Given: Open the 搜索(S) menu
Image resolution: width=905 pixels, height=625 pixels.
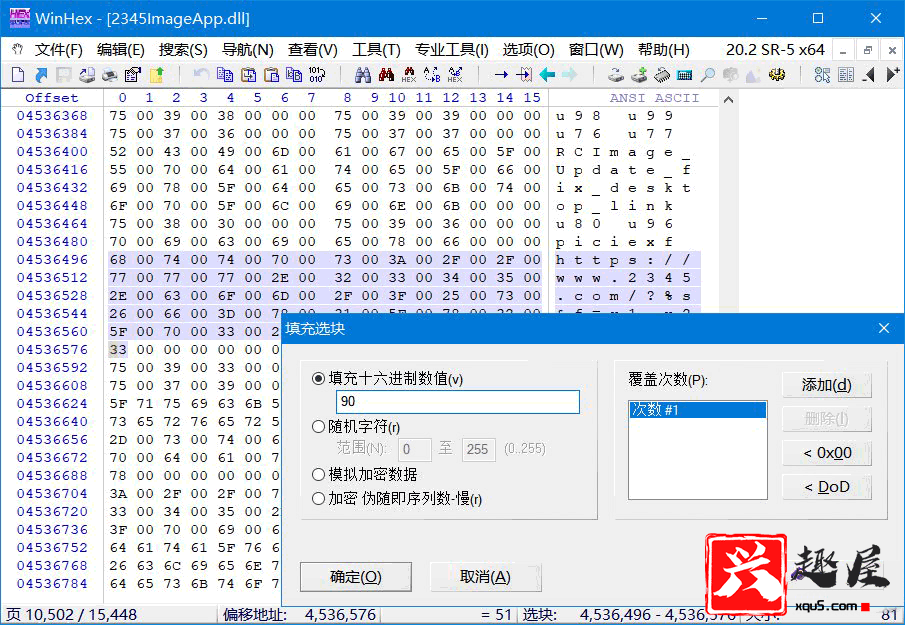Looking at the screenshot, I should (183, 50).
